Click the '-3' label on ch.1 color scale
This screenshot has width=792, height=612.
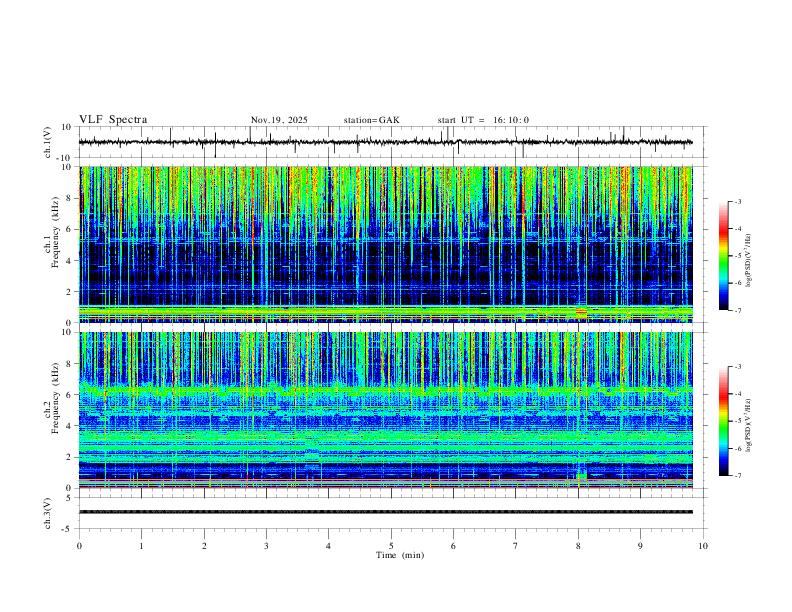coord(737,201)
